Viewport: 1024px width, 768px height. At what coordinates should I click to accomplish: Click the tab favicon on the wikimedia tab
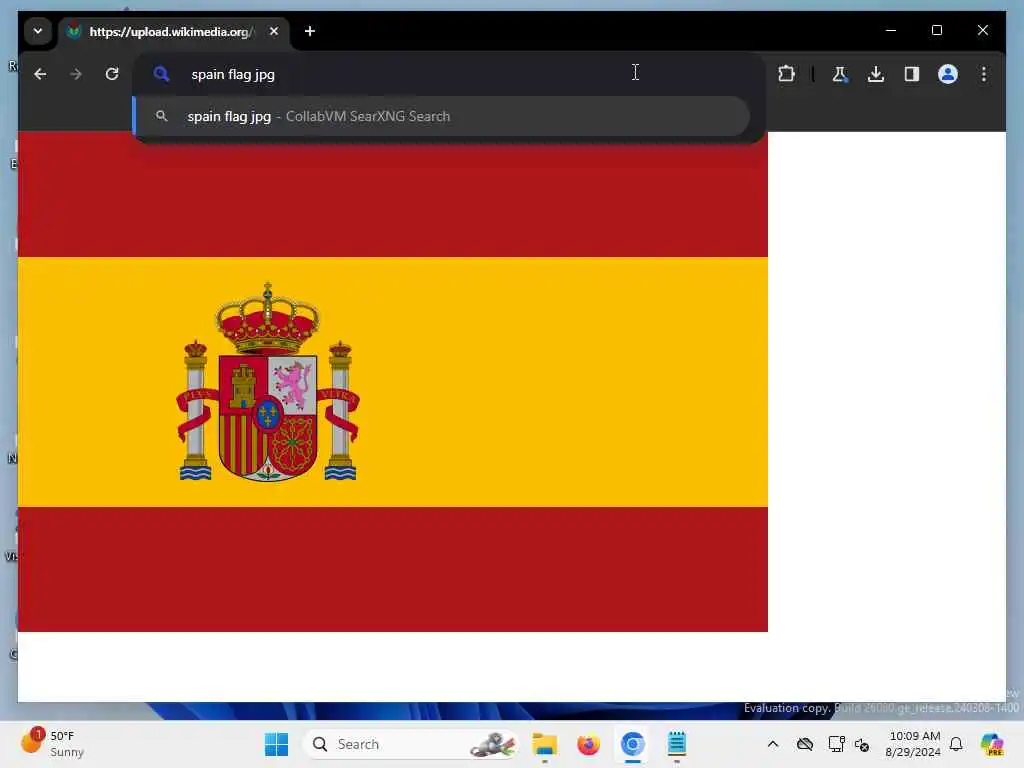(x=74, y=31)
